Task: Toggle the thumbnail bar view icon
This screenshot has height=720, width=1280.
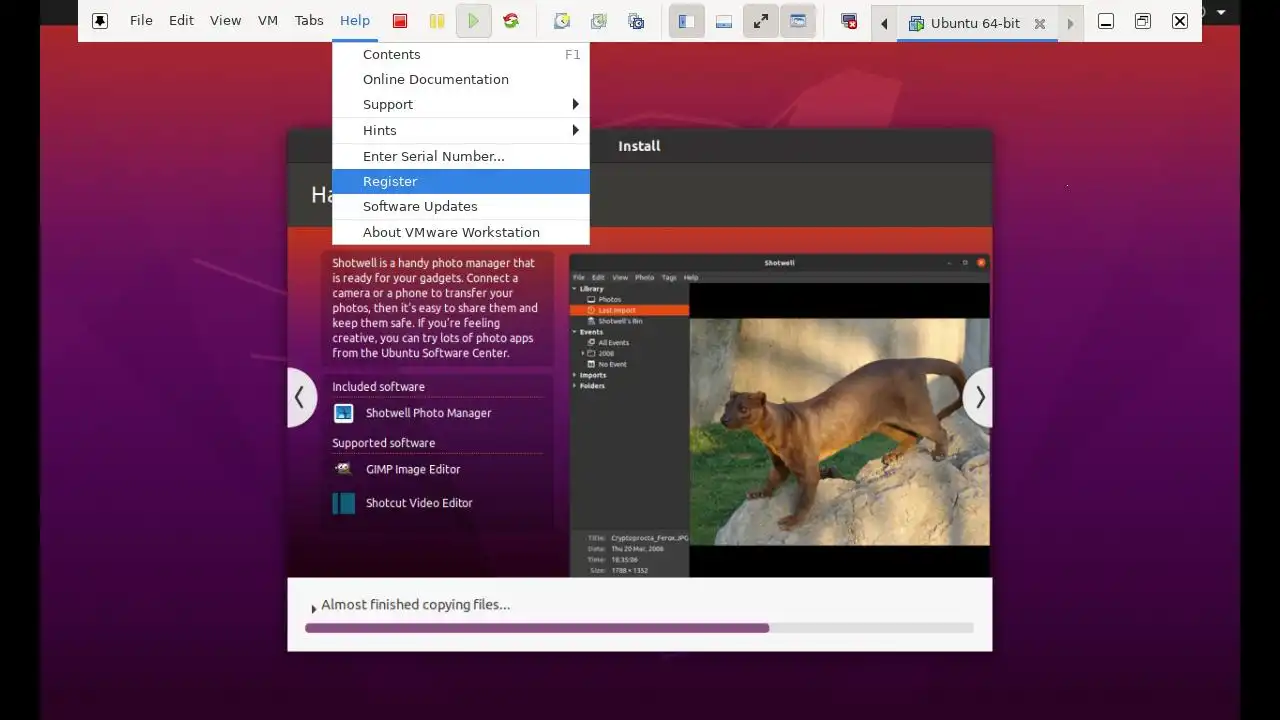Action: coord(724,21)
